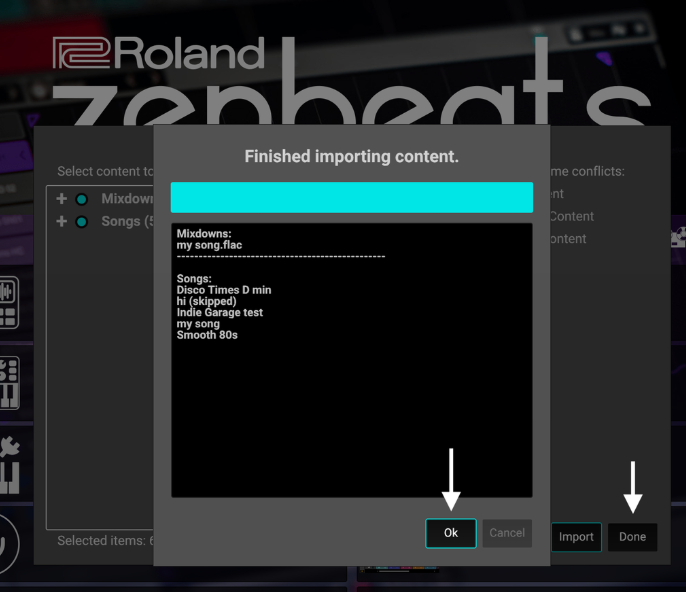Click the 'Select content to' label
Screen dimensions: 686x592
point(105,172)
